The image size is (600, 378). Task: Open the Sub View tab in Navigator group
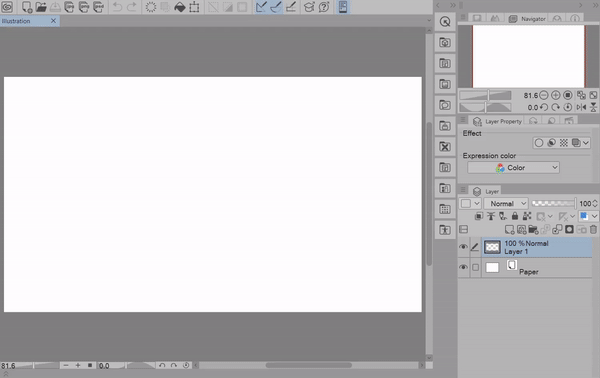[x=477, y=18]
